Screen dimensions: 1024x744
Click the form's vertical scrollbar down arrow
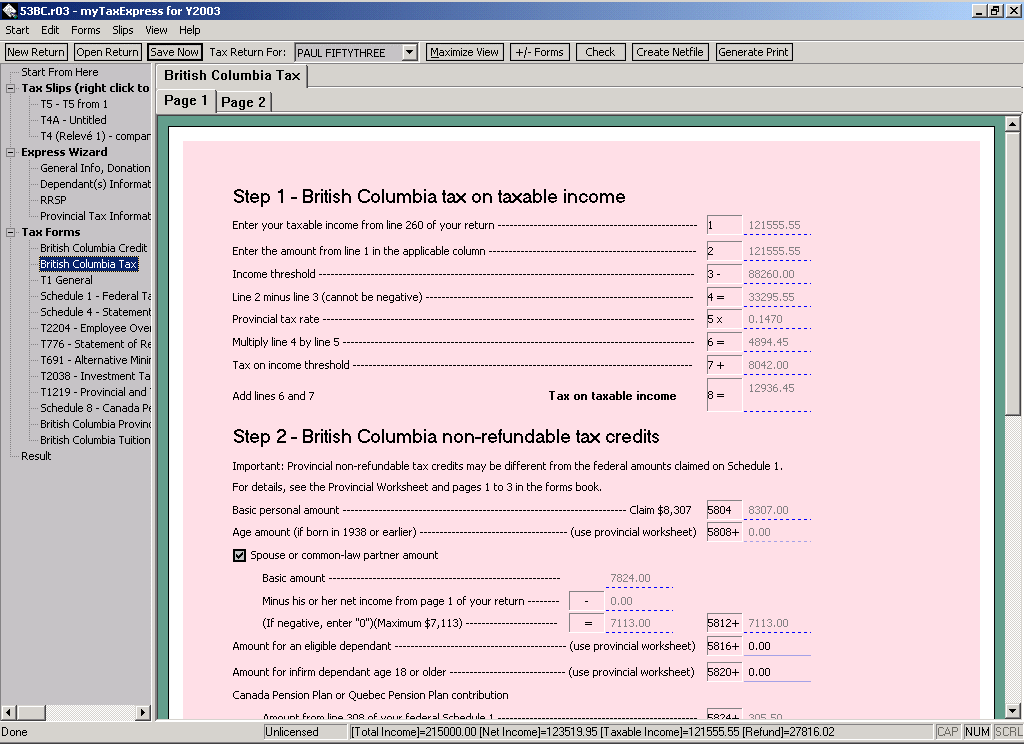1013,709
